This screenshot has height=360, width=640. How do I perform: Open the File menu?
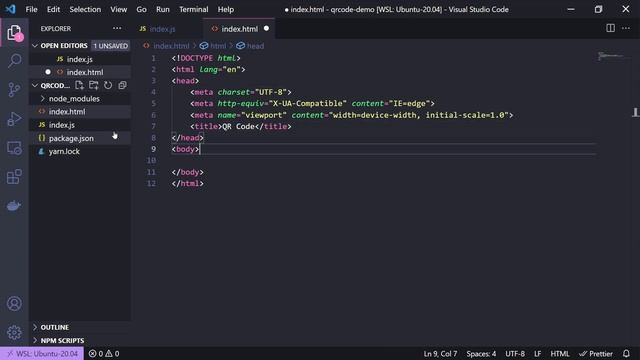(31, 9)
